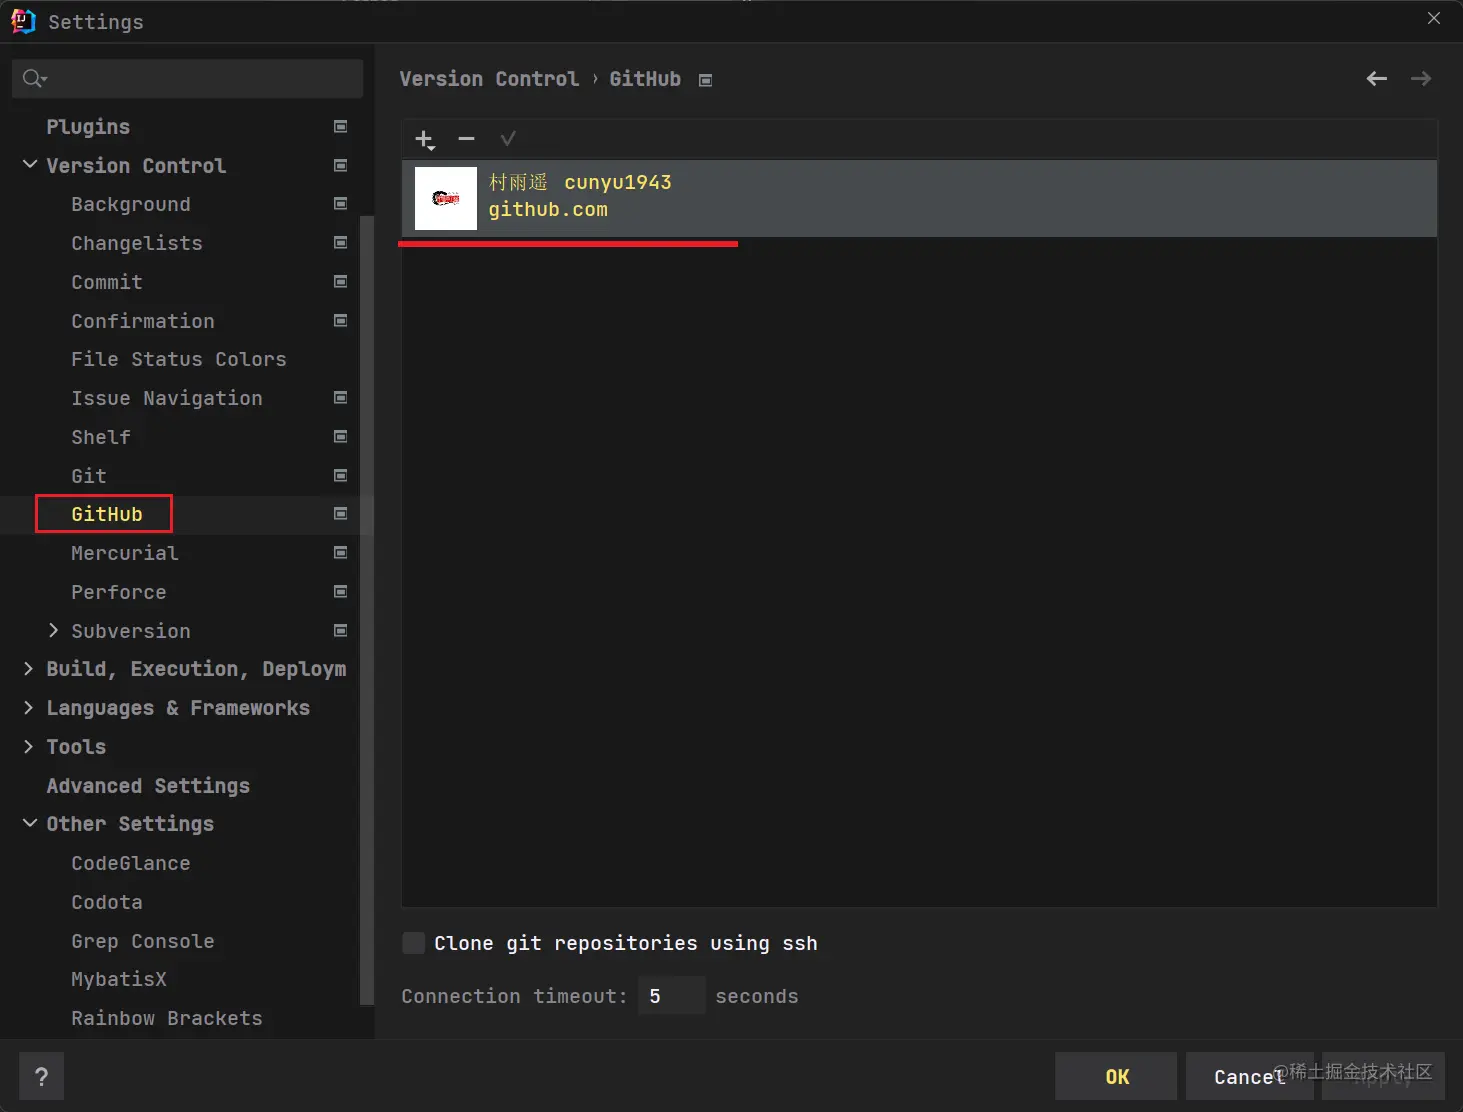The height and width of the screenshot is (1112, 1463).
Task: Focus the settings search field
Action: (x=187, y=78)
